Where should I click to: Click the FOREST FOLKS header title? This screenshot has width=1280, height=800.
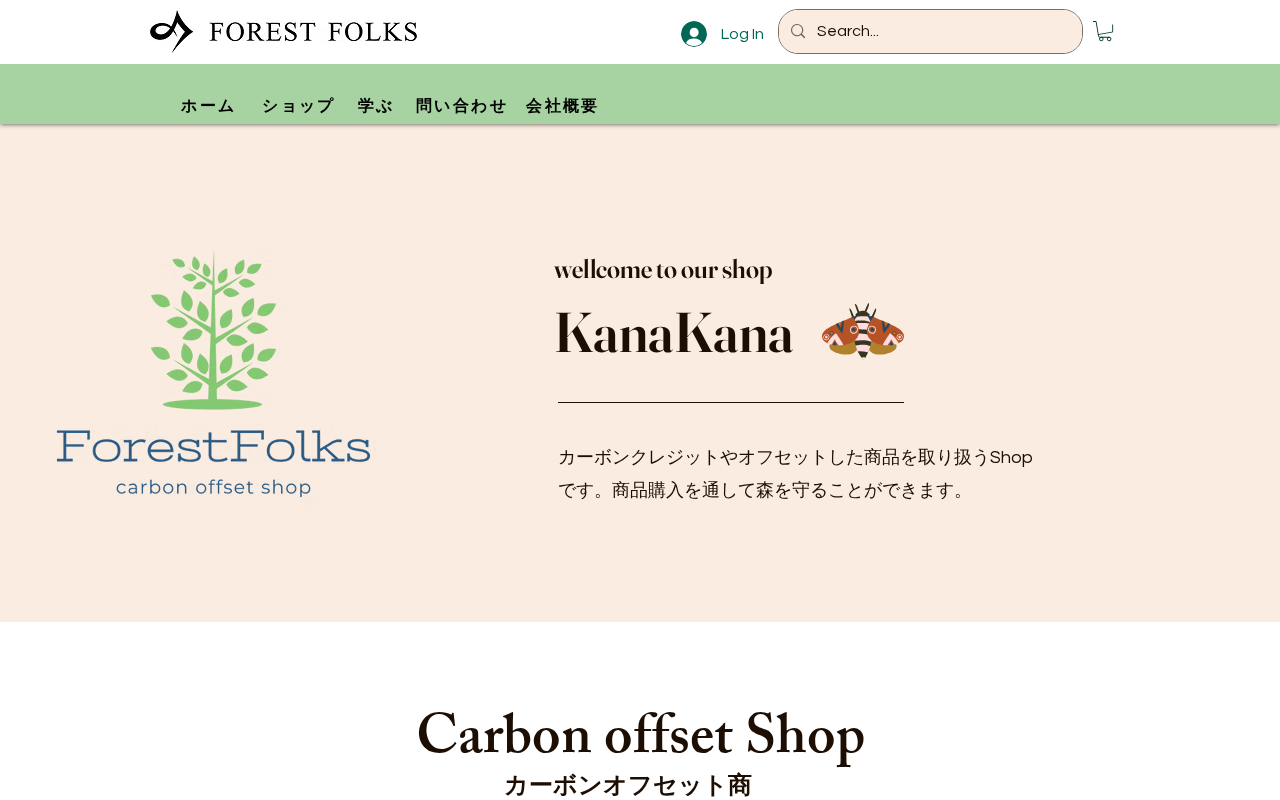coord(313,31)
